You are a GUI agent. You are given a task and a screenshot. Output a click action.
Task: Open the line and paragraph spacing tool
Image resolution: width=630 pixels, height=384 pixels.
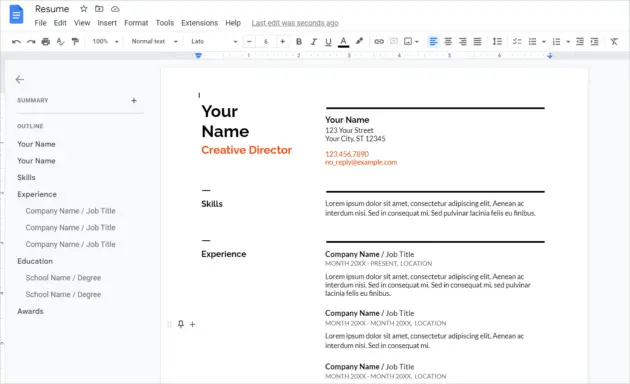[x=497, y=41]
